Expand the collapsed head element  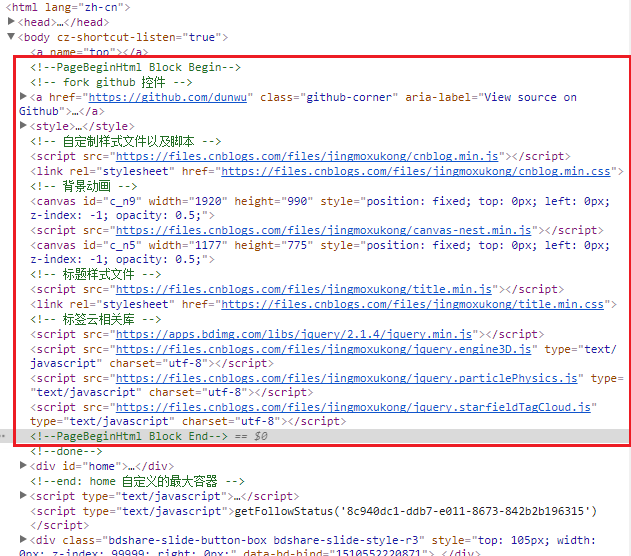(x=11, y=21)
